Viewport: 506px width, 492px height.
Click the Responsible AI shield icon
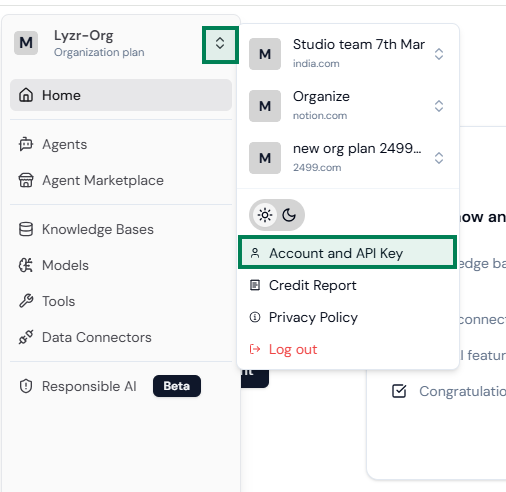coord(26,386)
